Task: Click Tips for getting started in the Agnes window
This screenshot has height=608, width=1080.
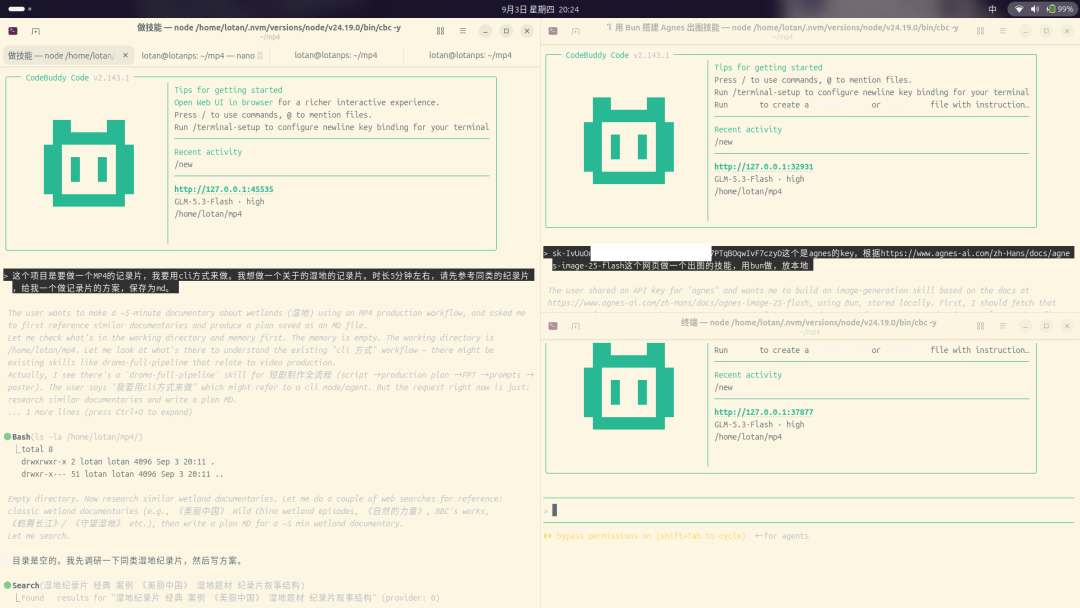Action: pos(768,67)
